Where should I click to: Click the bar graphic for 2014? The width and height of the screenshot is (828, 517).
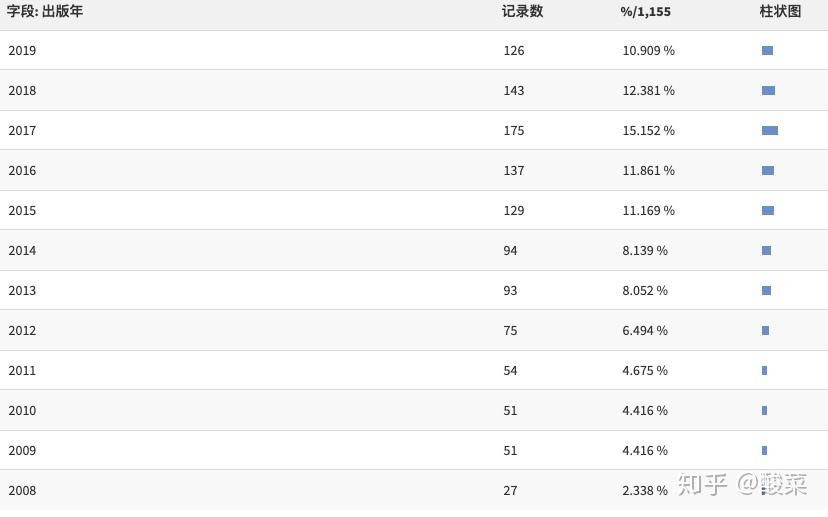coord(766,250)
